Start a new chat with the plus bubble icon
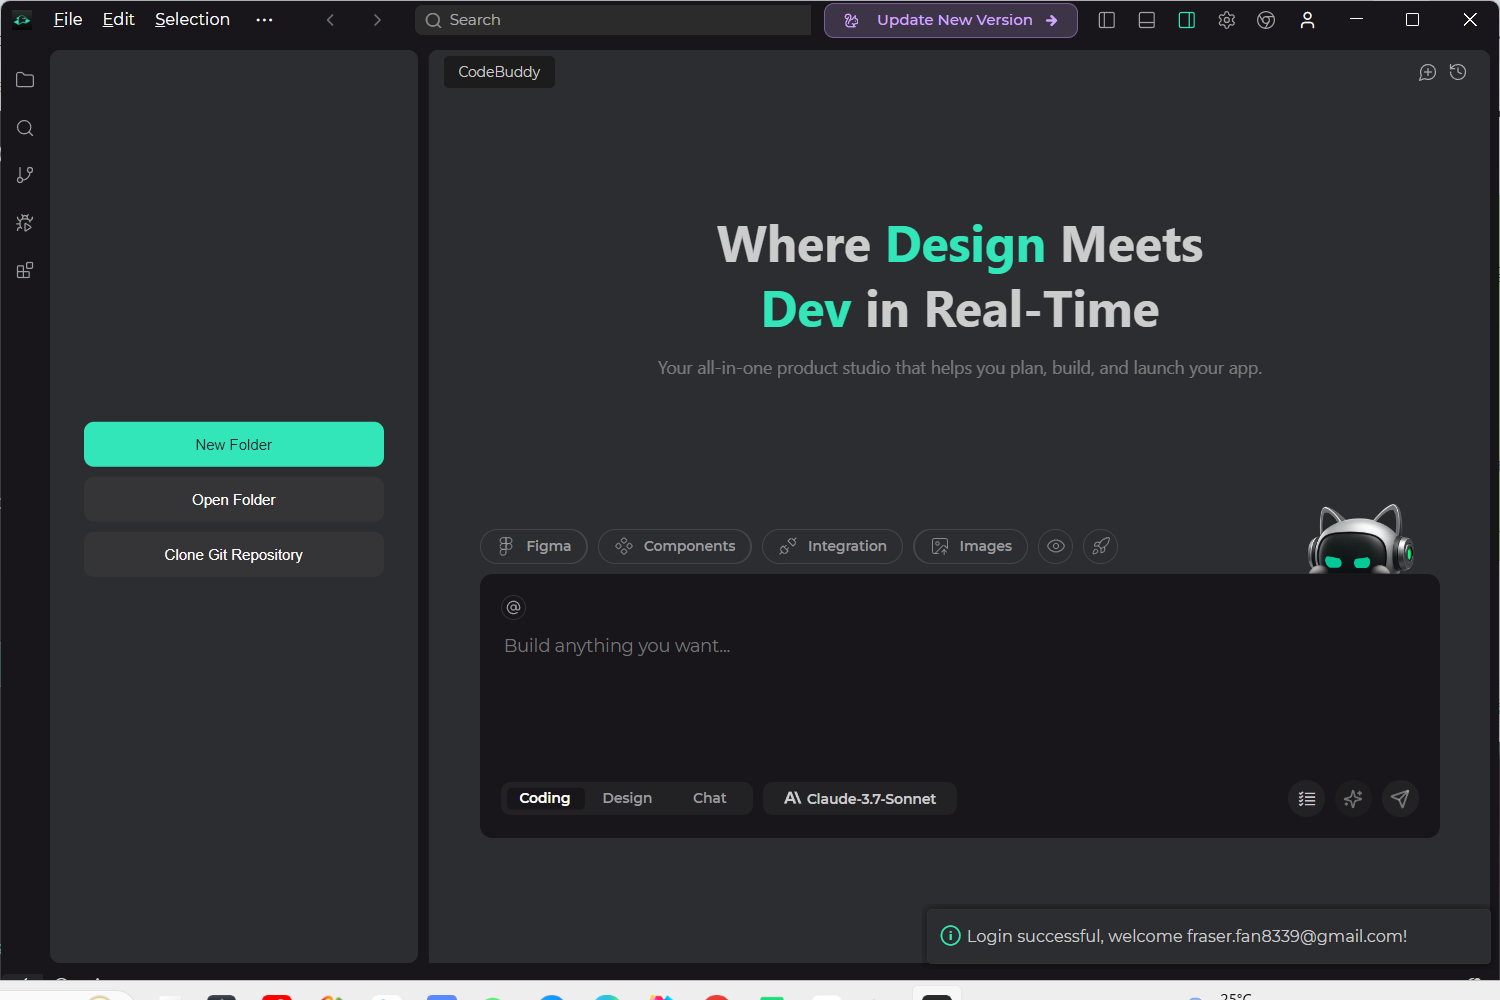1500x1000 pixels. 1427,72
